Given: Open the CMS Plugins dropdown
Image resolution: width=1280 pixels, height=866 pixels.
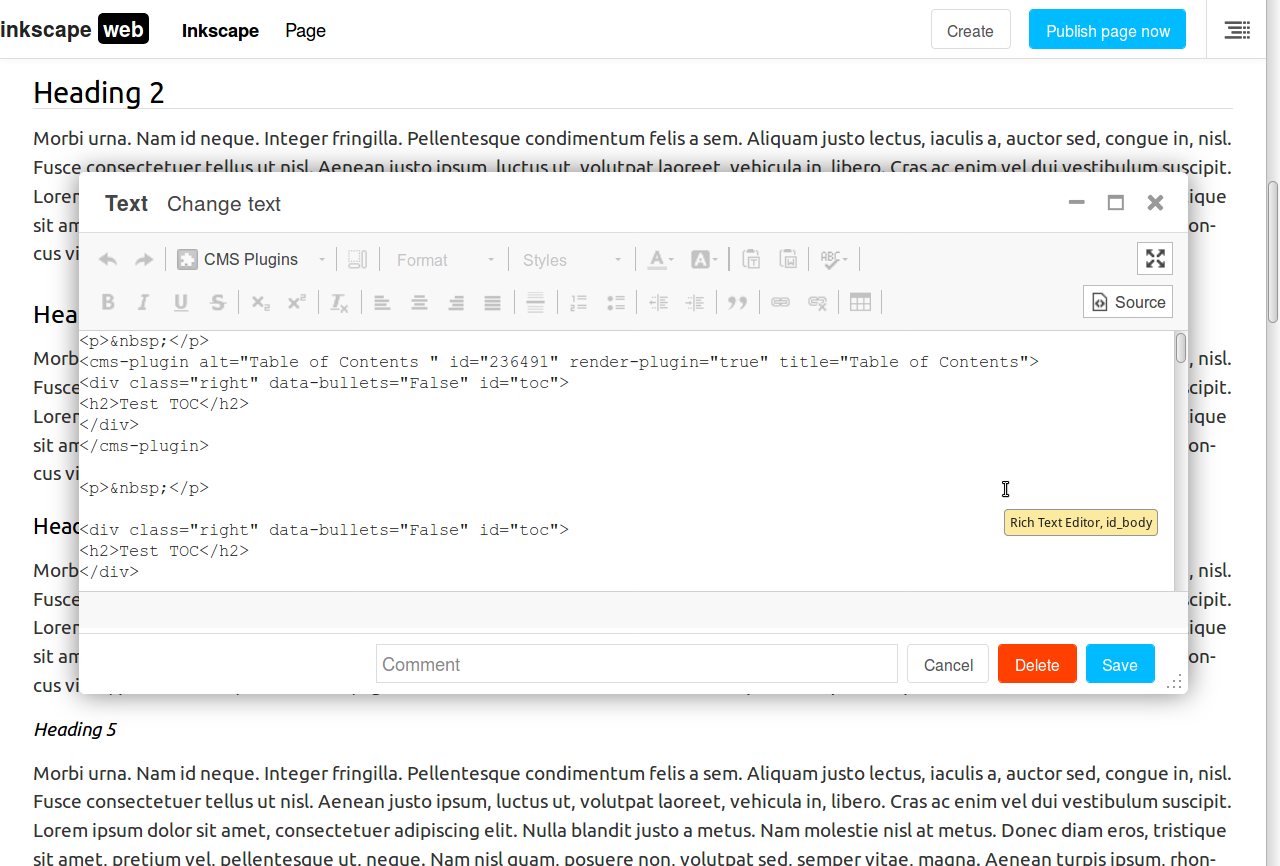Looking at the screenshot, I should point(251,260).
